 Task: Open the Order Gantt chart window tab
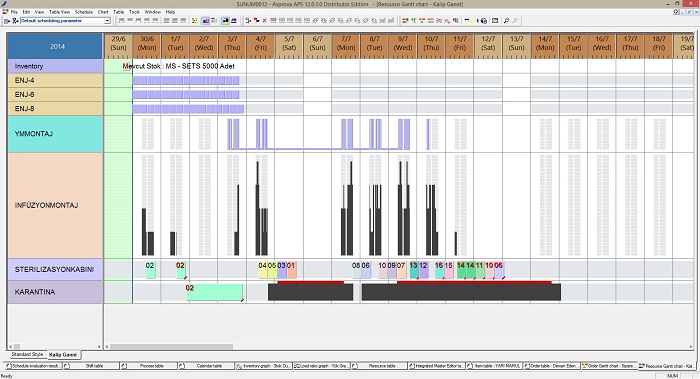[609, 366]
